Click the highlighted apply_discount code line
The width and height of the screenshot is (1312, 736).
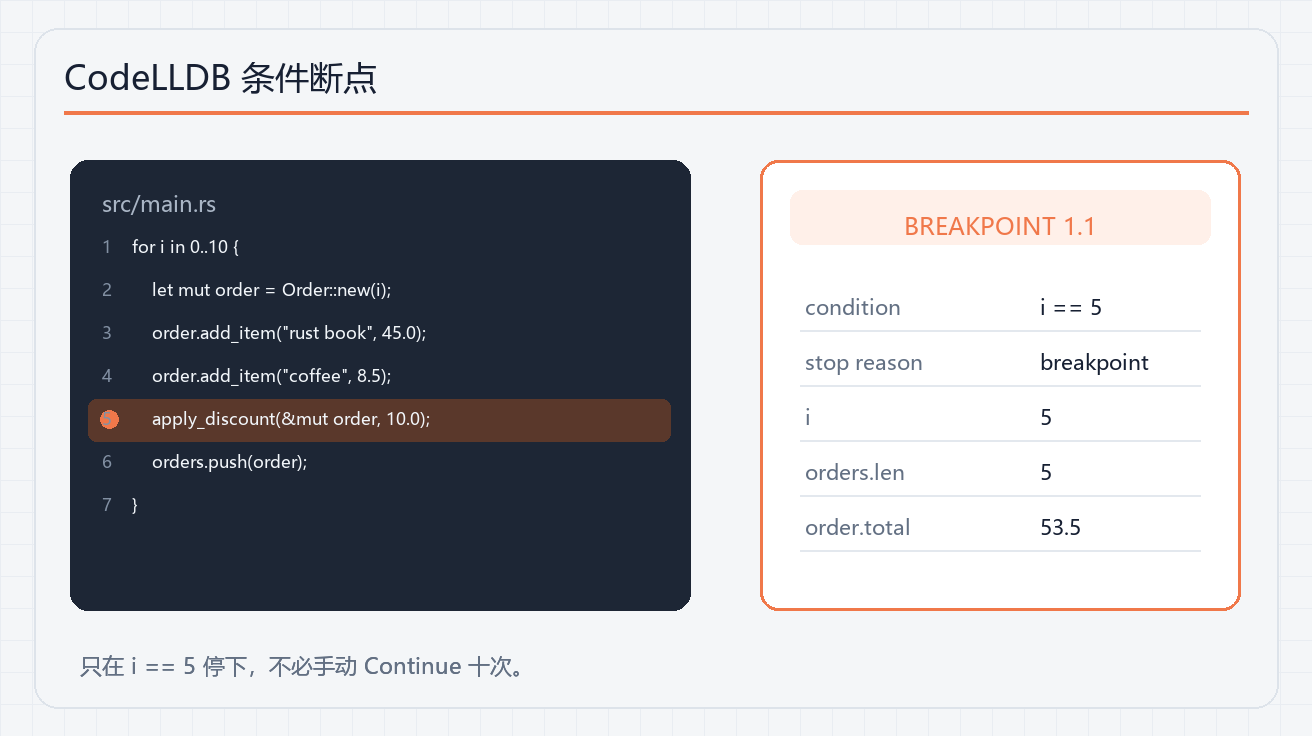pos(379,420)
